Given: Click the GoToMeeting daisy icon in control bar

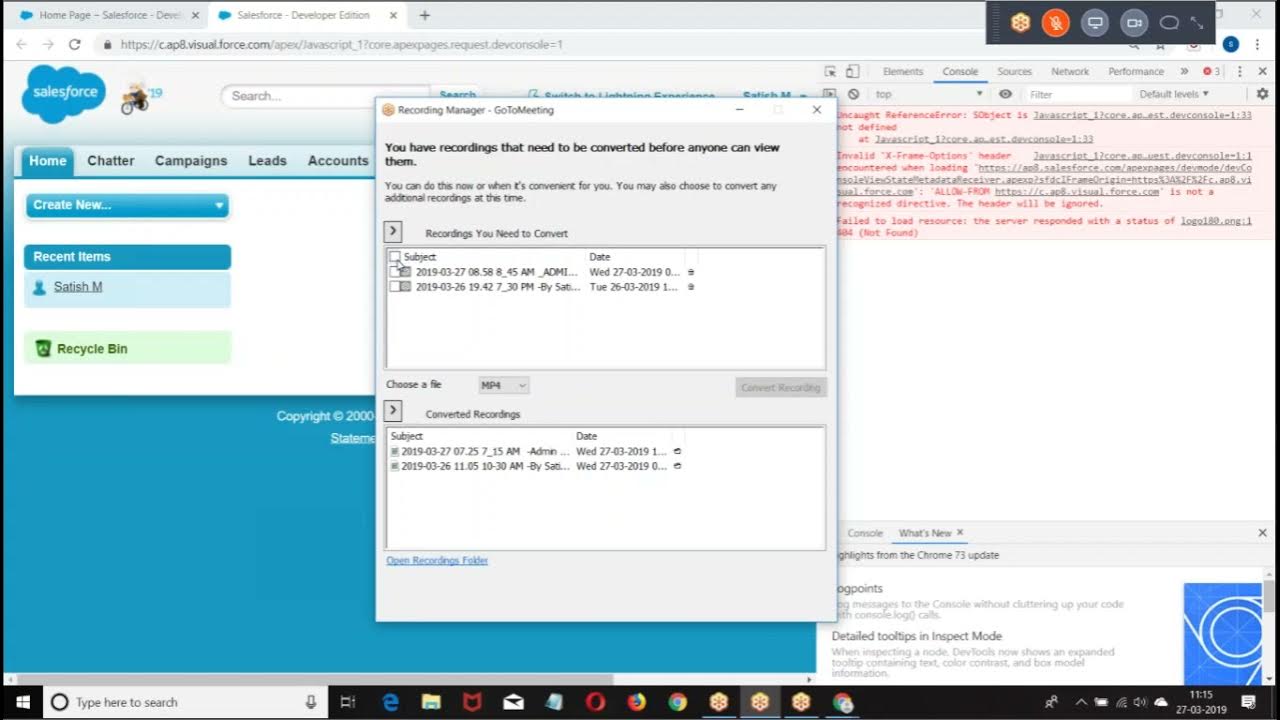Looking at the screenshot, I should [x=1020, y=23].
